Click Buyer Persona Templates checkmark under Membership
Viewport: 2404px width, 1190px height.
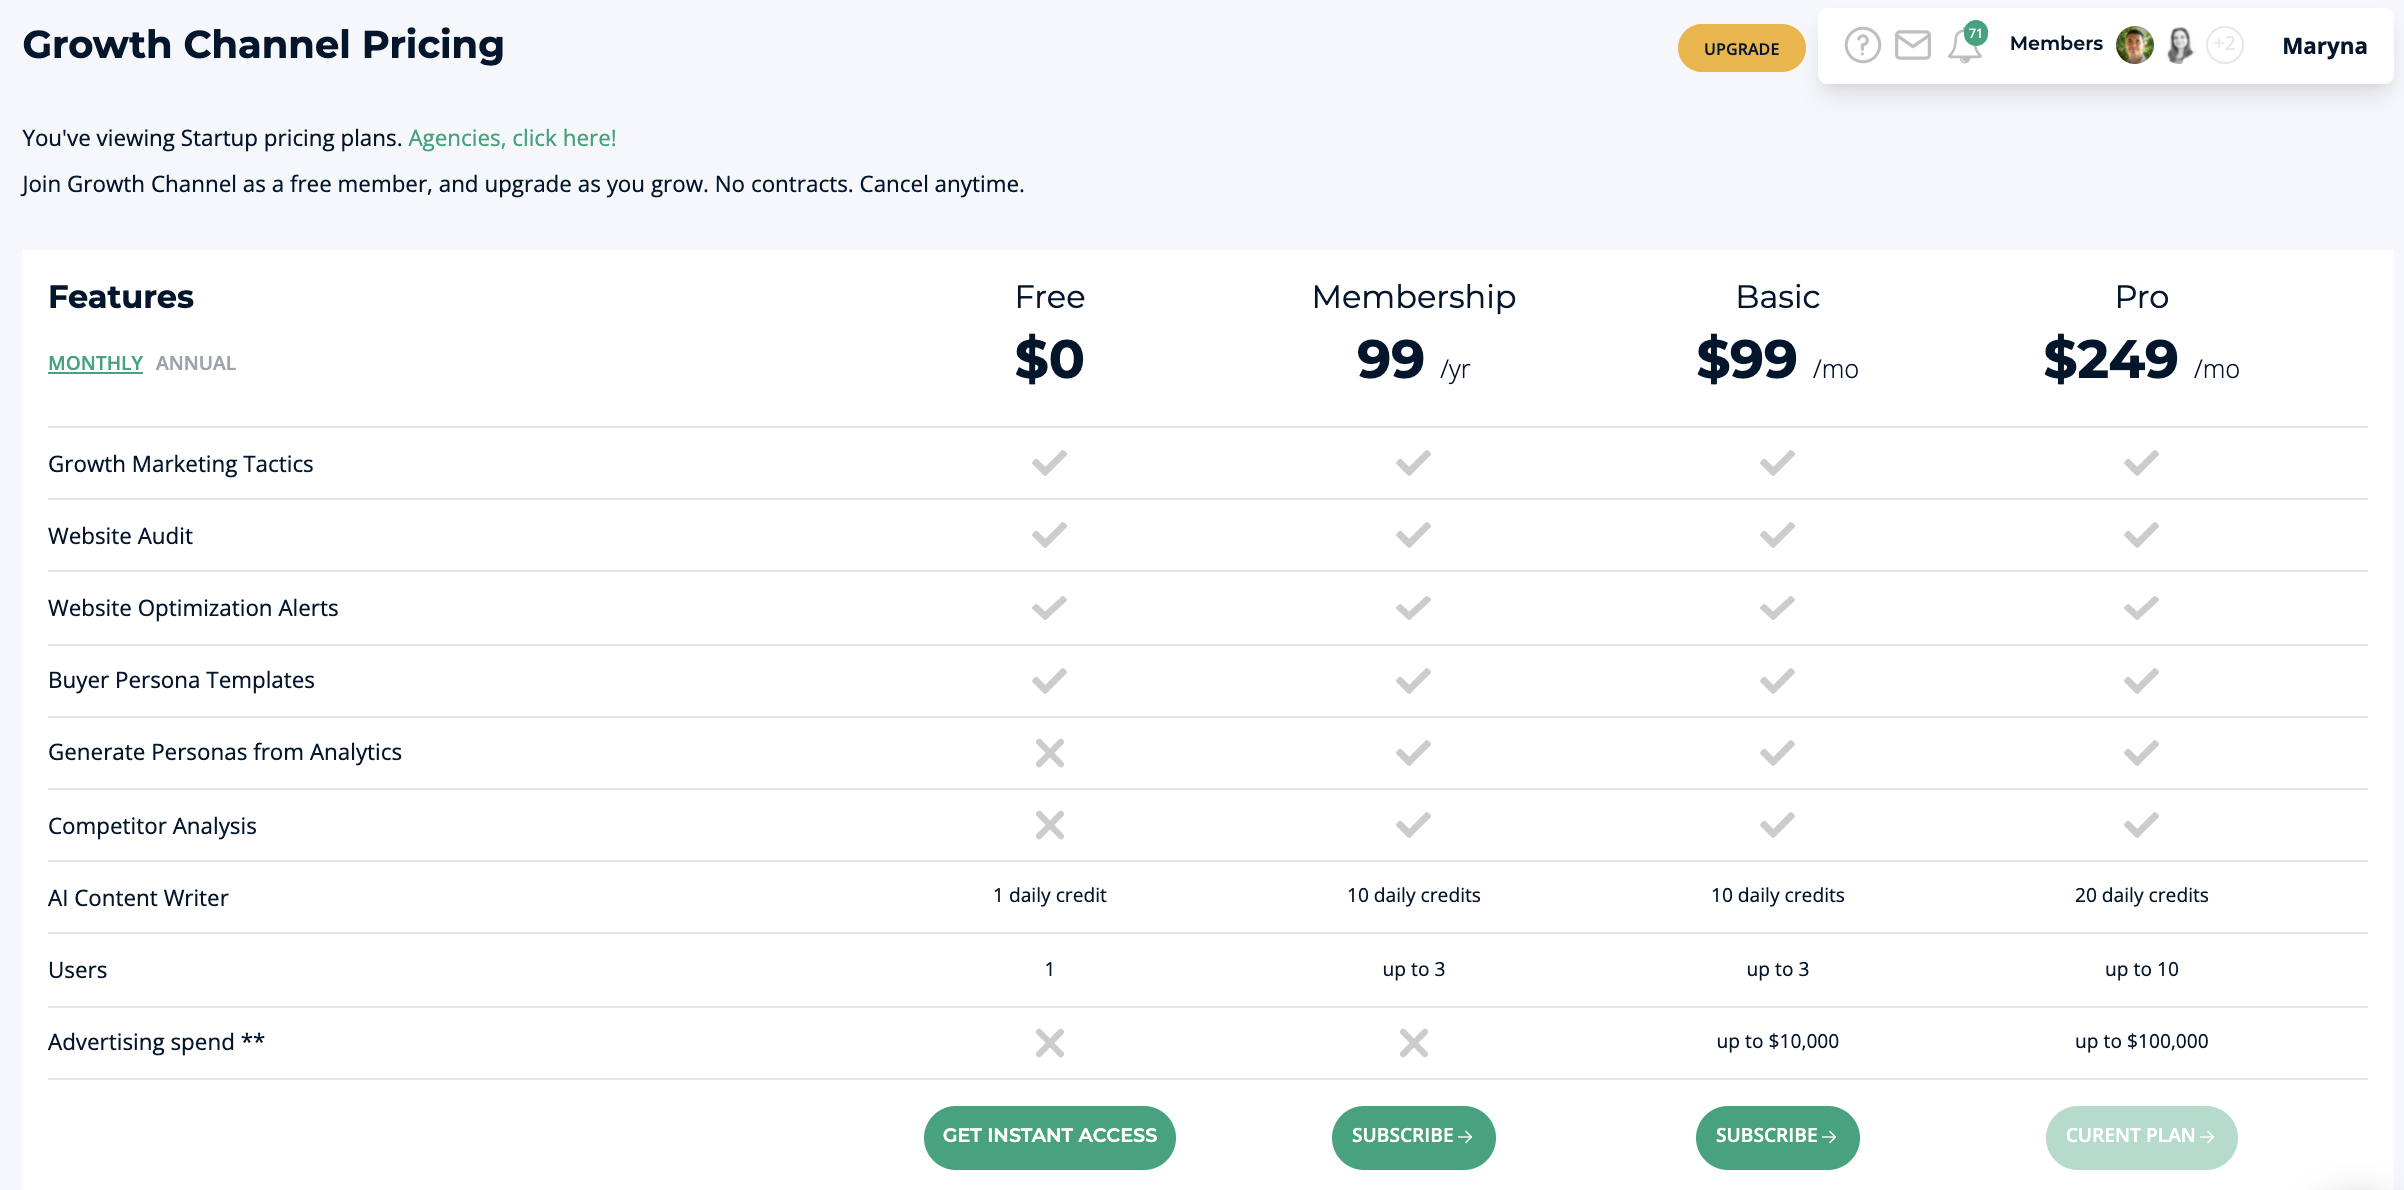click(1413, 681)
